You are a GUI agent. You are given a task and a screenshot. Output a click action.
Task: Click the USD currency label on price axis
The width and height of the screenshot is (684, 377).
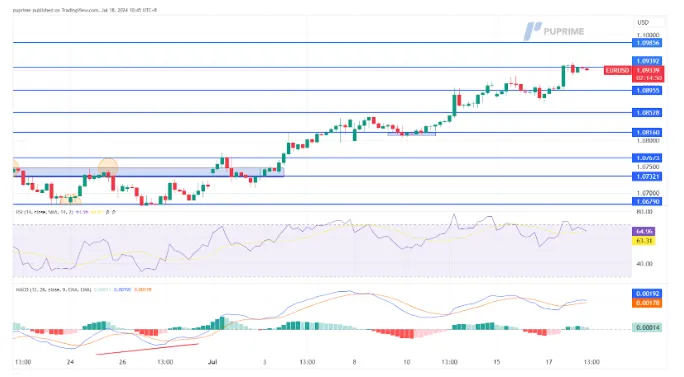(643, 22)
